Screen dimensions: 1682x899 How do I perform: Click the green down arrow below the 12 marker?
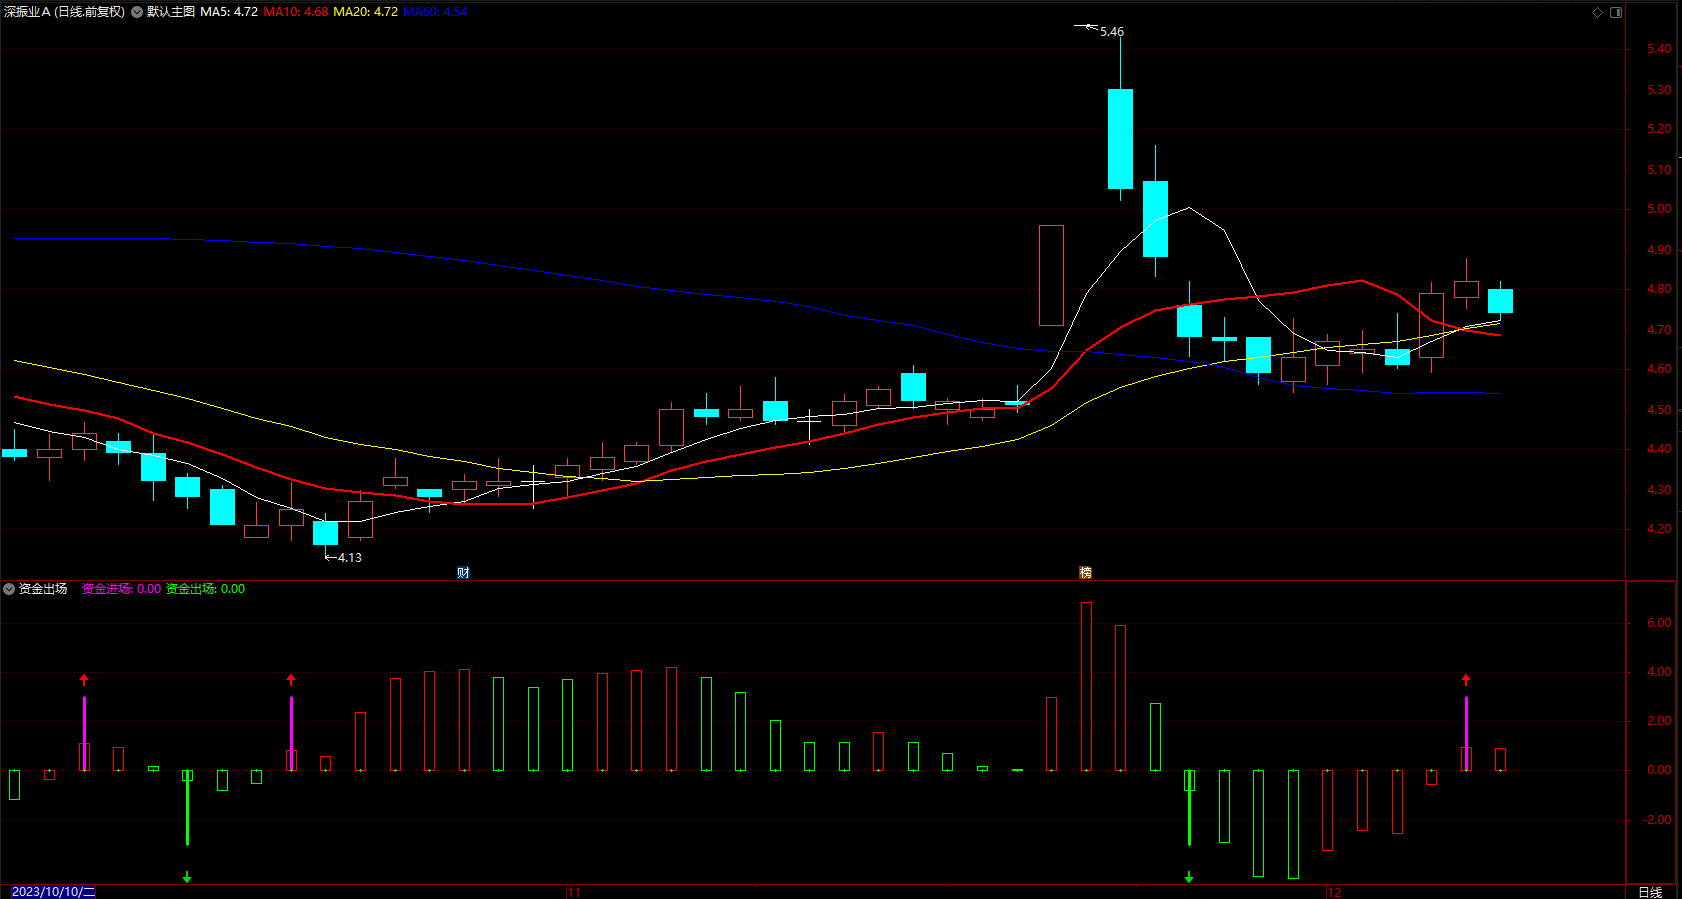(x=1189, y=877)
